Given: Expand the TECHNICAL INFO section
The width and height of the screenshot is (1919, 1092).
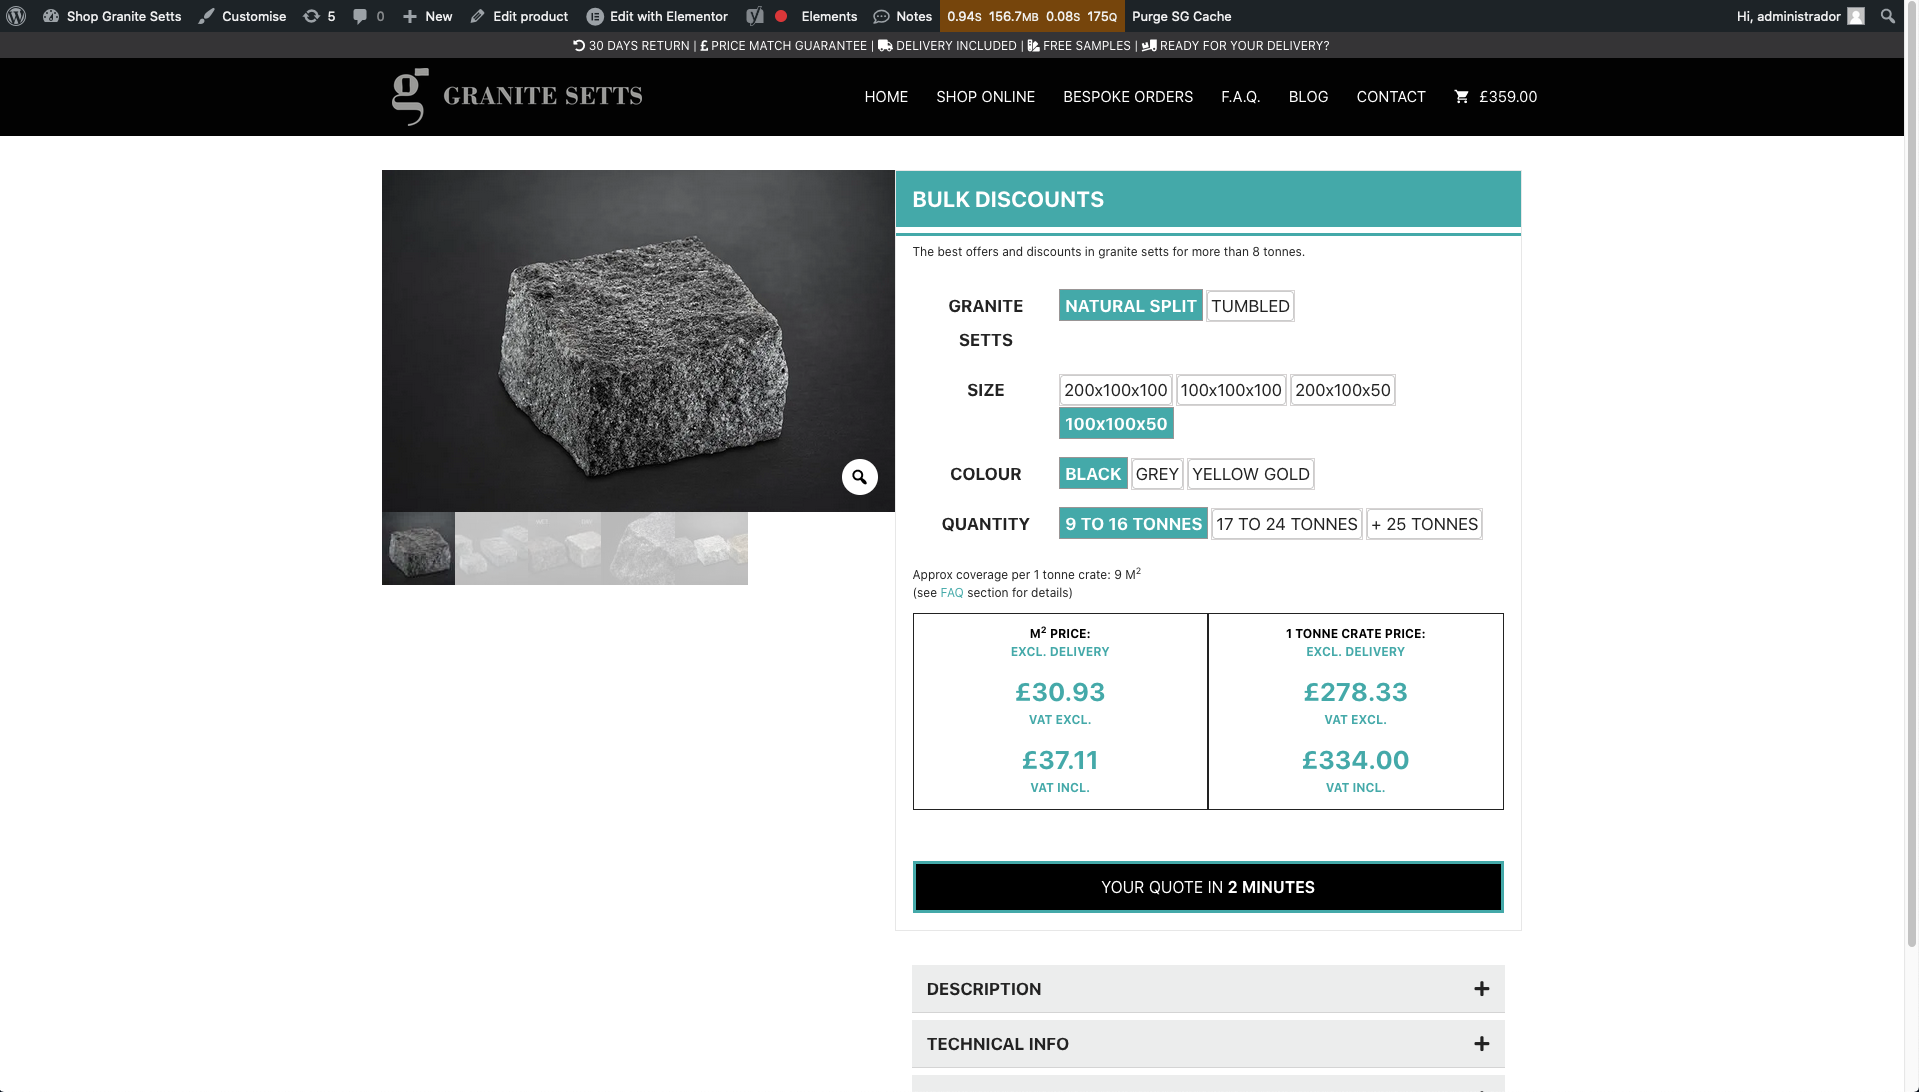Looking at the screenshot, I should (x=1208, y=1044).
